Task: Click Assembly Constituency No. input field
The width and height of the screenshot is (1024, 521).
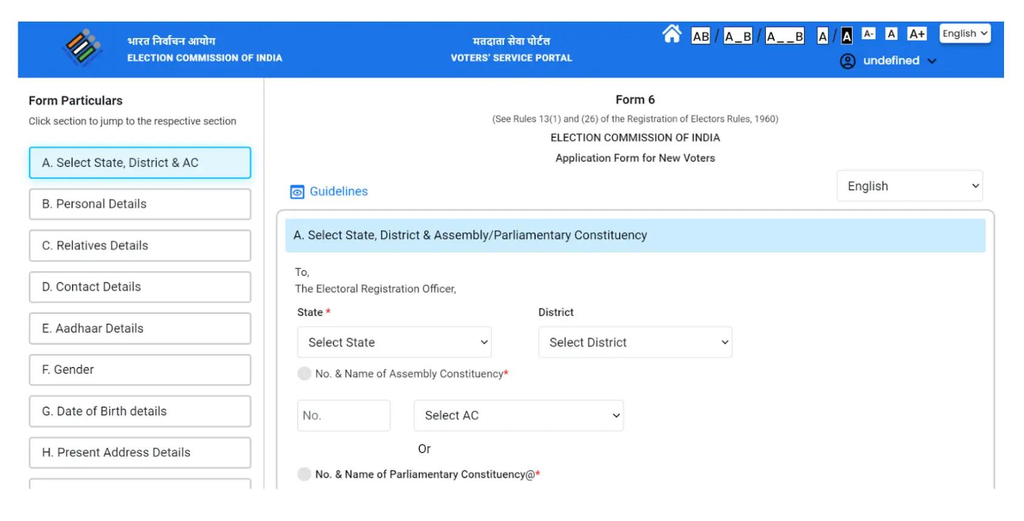Action: 344,415
